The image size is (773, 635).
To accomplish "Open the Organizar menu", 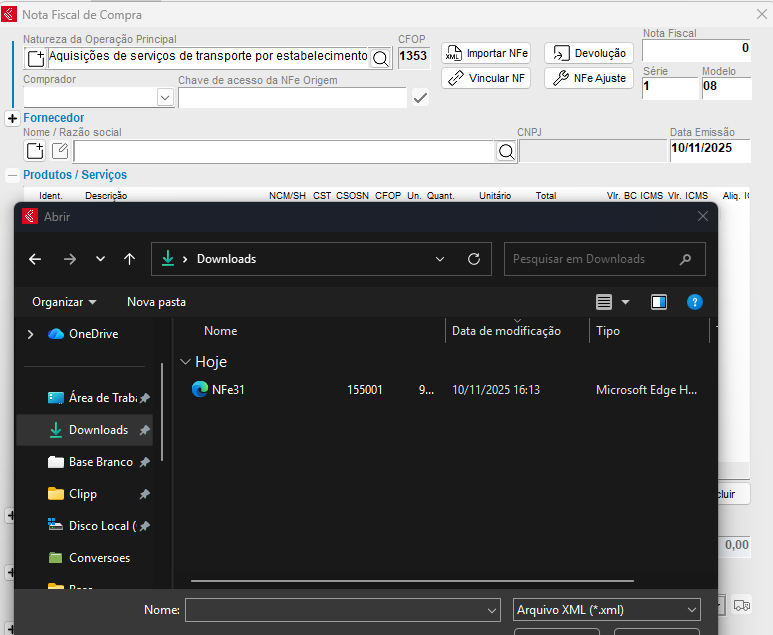I will coord(64,302).
